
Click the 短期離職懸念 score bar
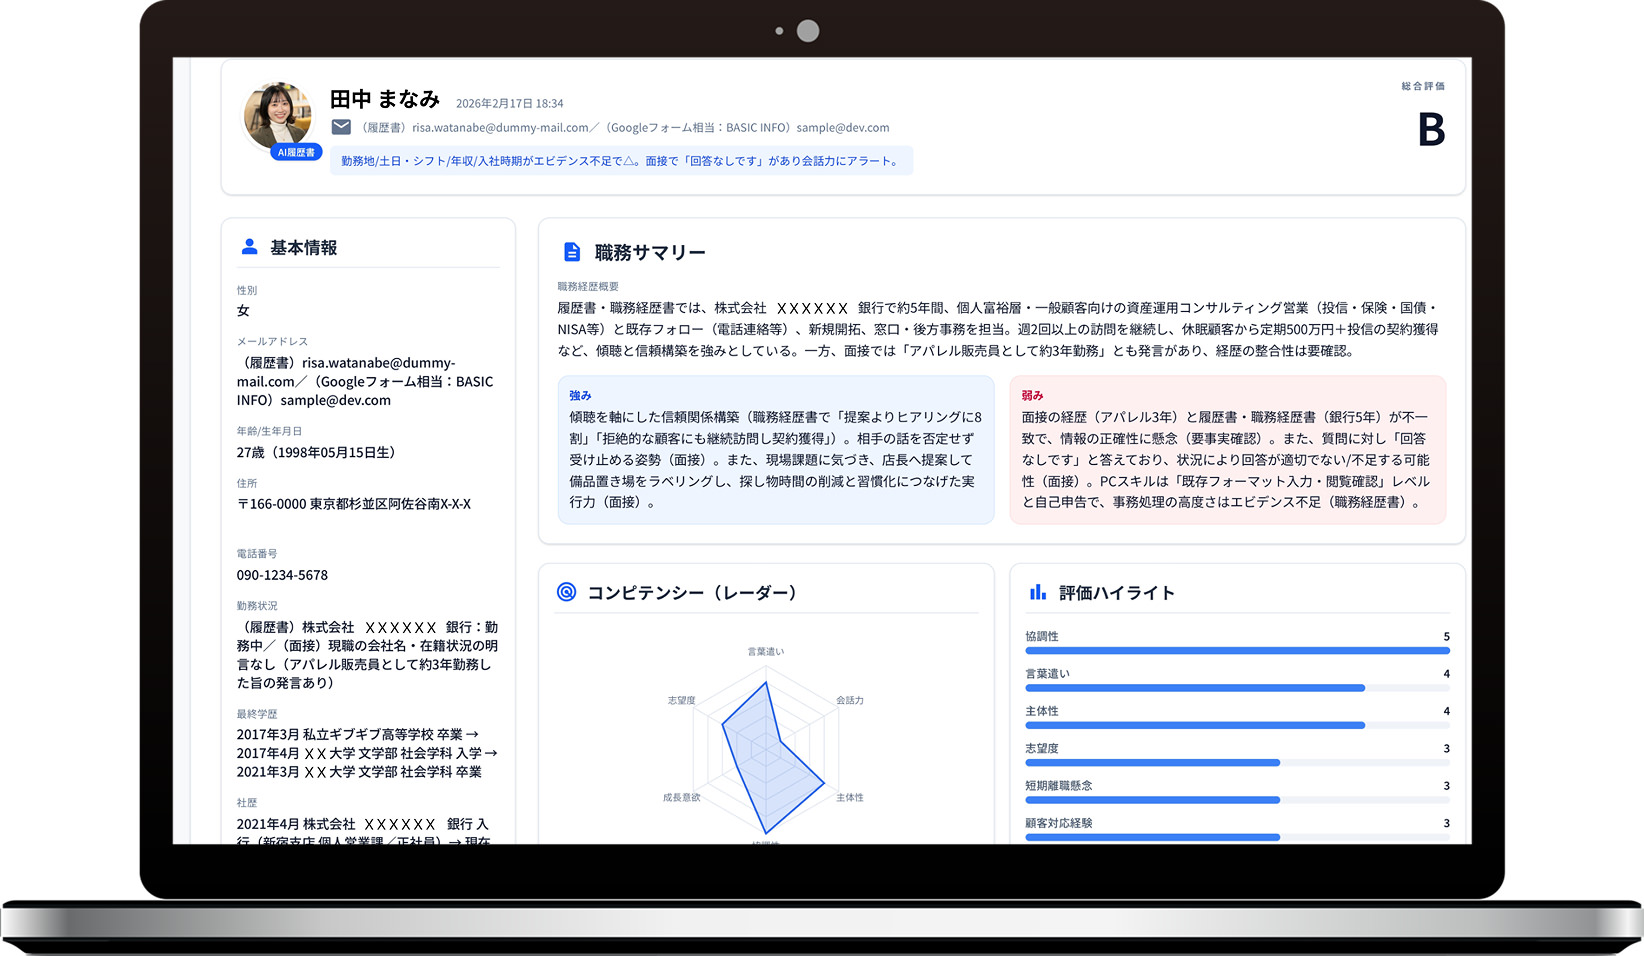(x=1236, y=800)
